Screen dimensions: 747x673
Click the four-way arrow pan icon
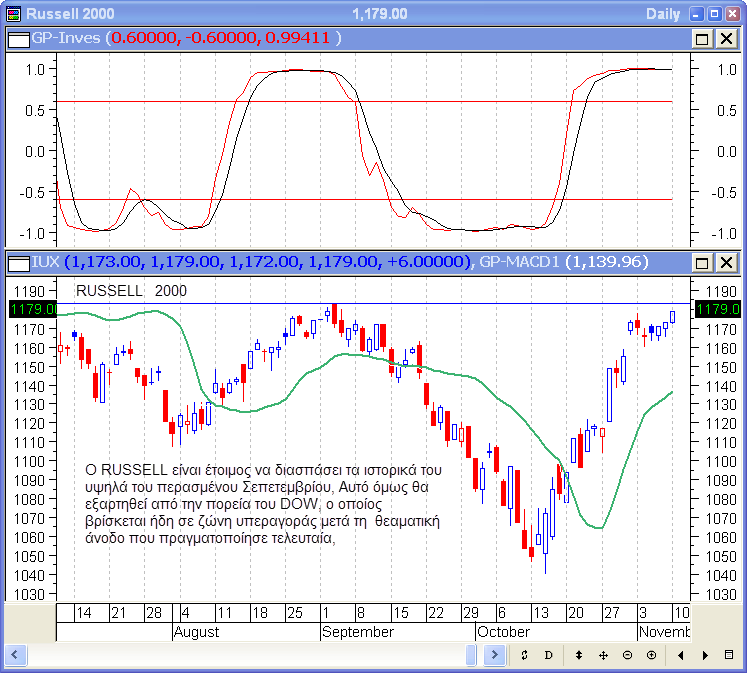pos(603,655)
